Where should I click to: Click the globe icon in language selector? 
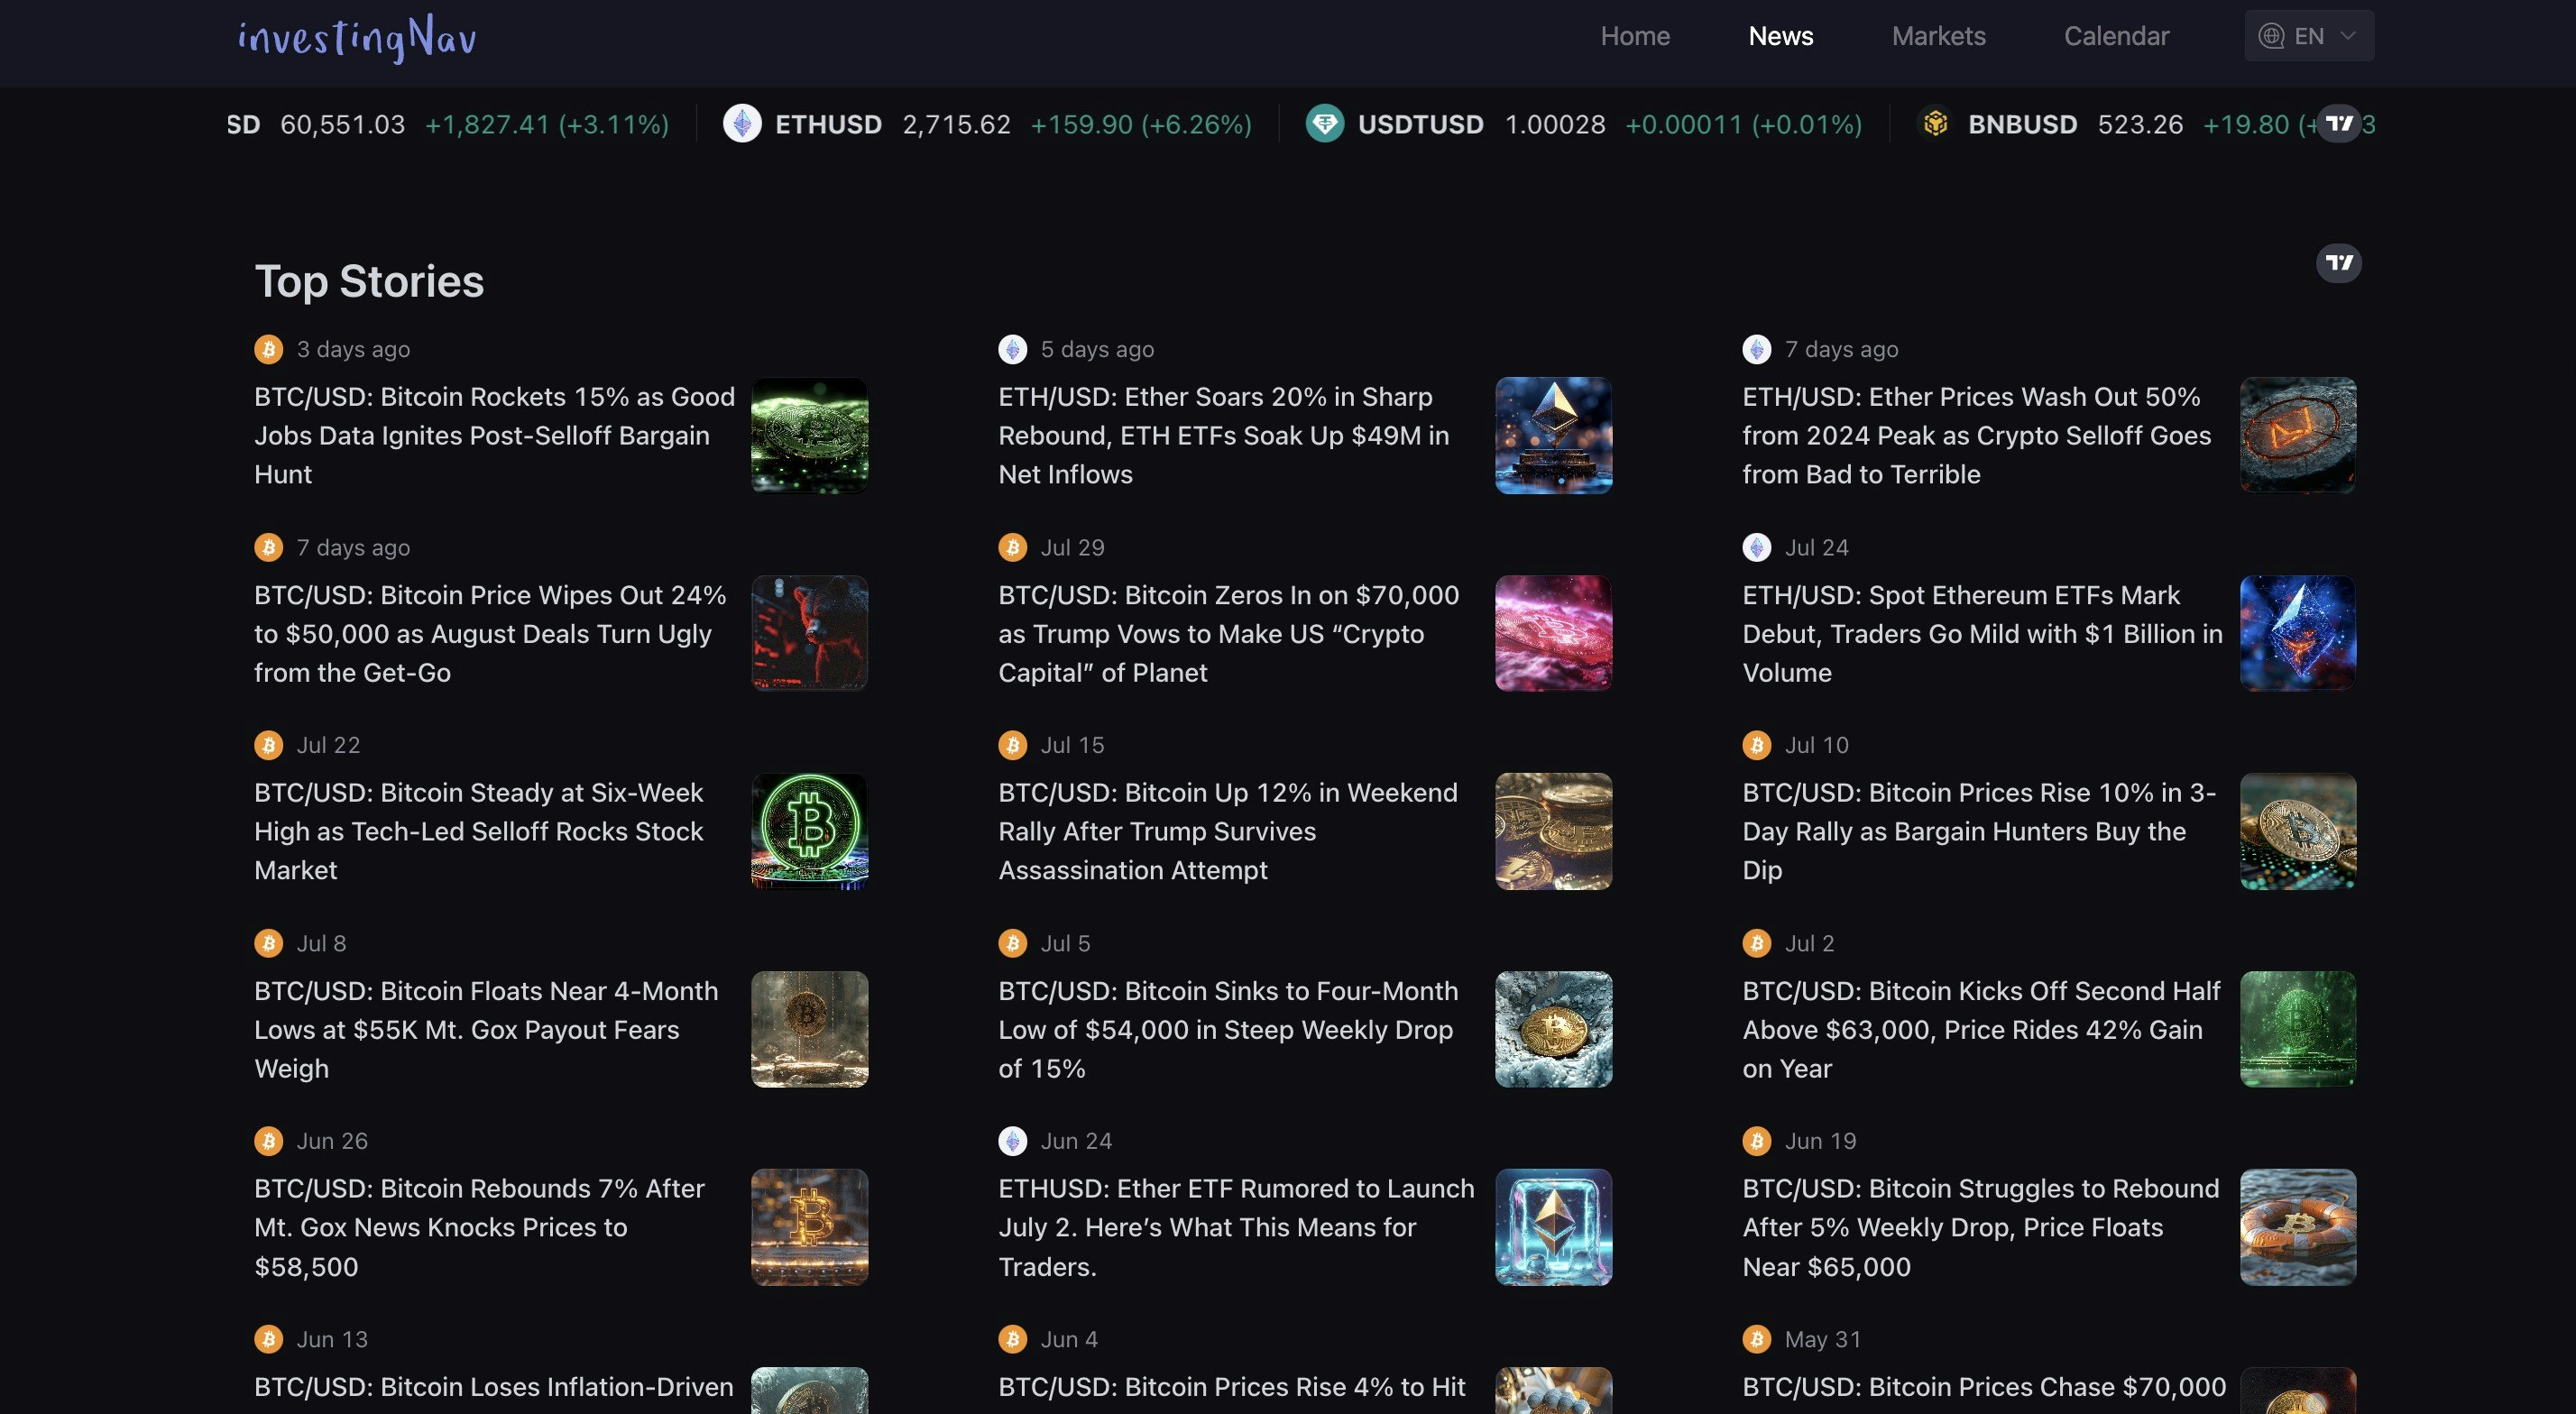[x=2271, y=36]
